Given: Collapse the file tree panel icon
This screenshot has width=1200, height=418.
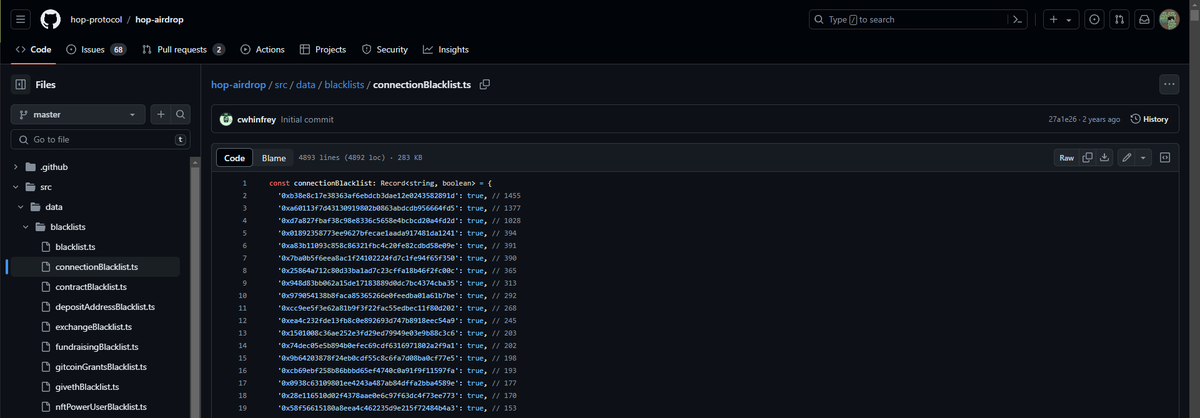Looking at the screenshot, I should [x=20, y=84].
